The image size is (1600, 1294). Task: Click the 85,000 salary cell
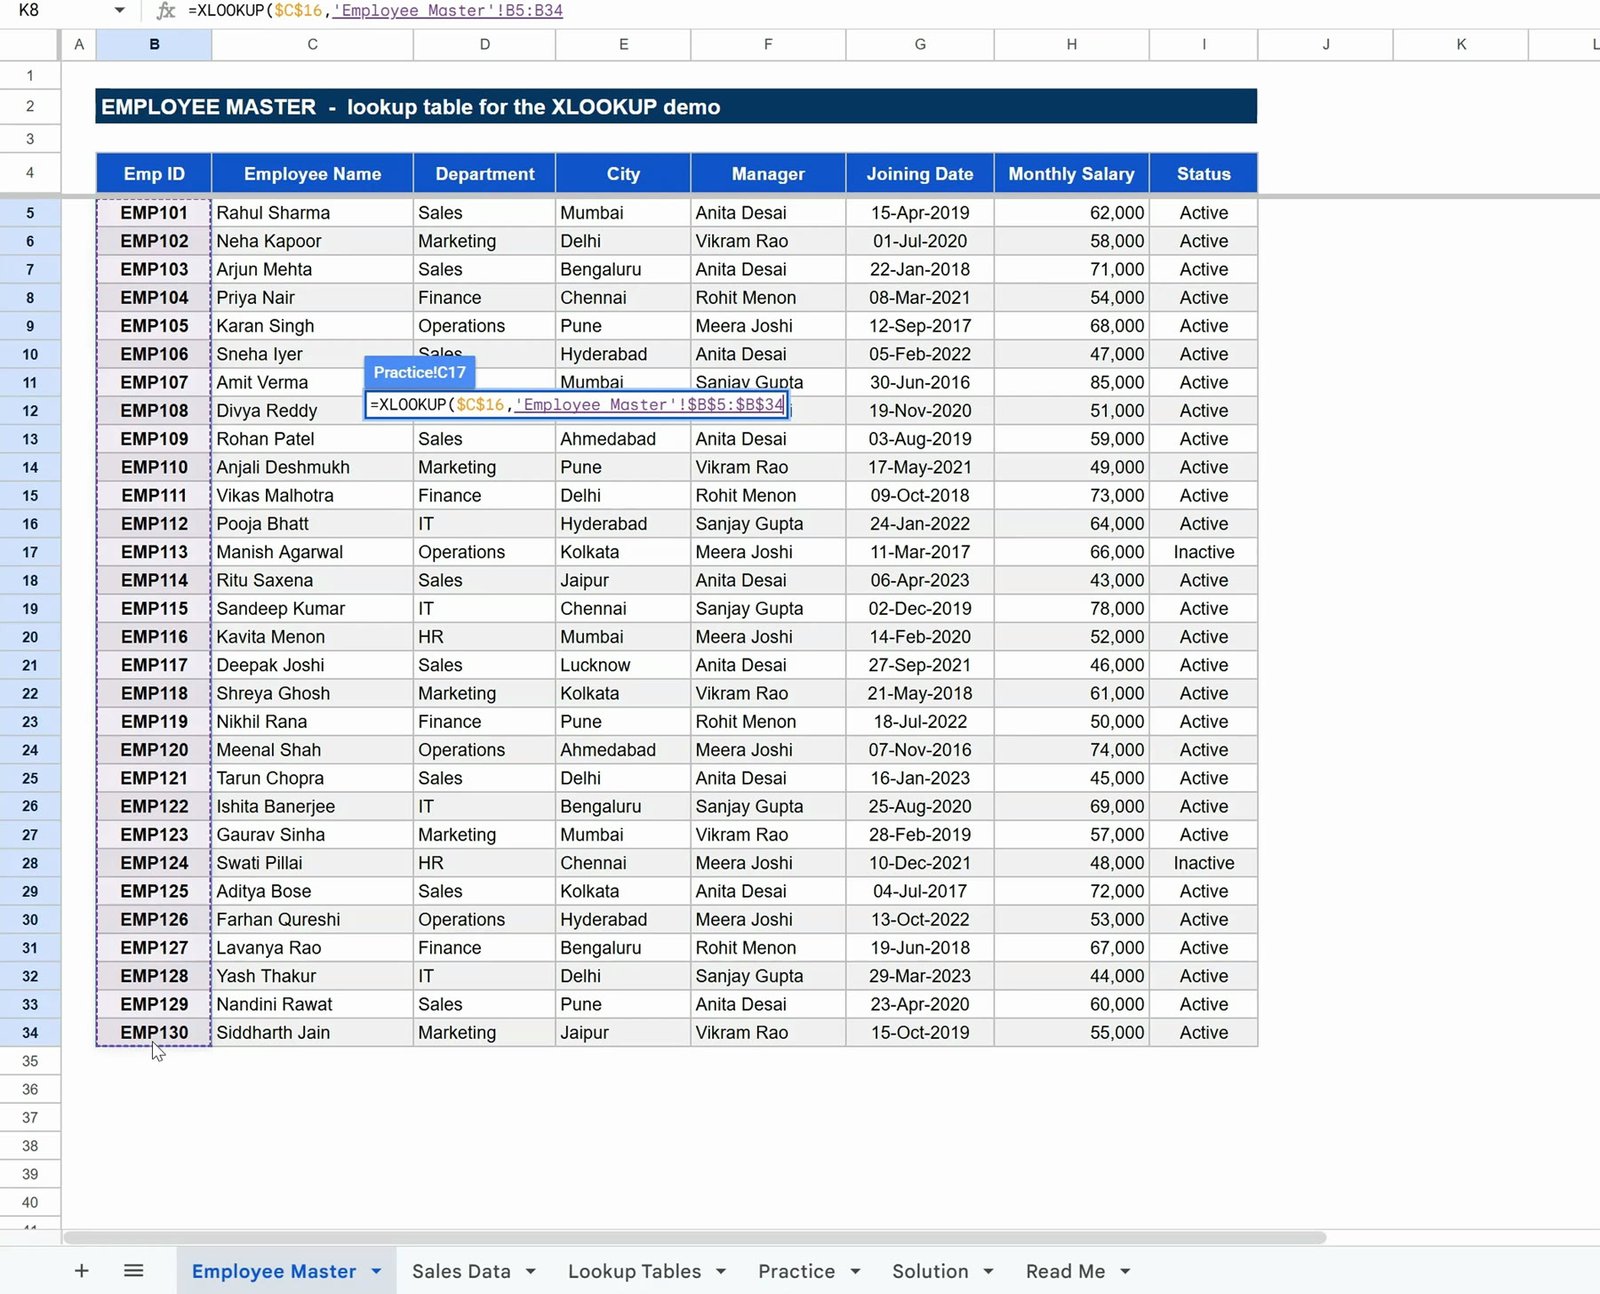[x=1071, y=382]
